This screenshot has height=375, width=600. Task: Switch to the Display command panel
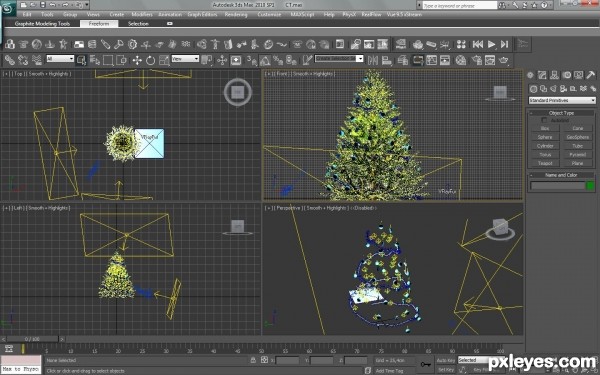tap(579, 75)
